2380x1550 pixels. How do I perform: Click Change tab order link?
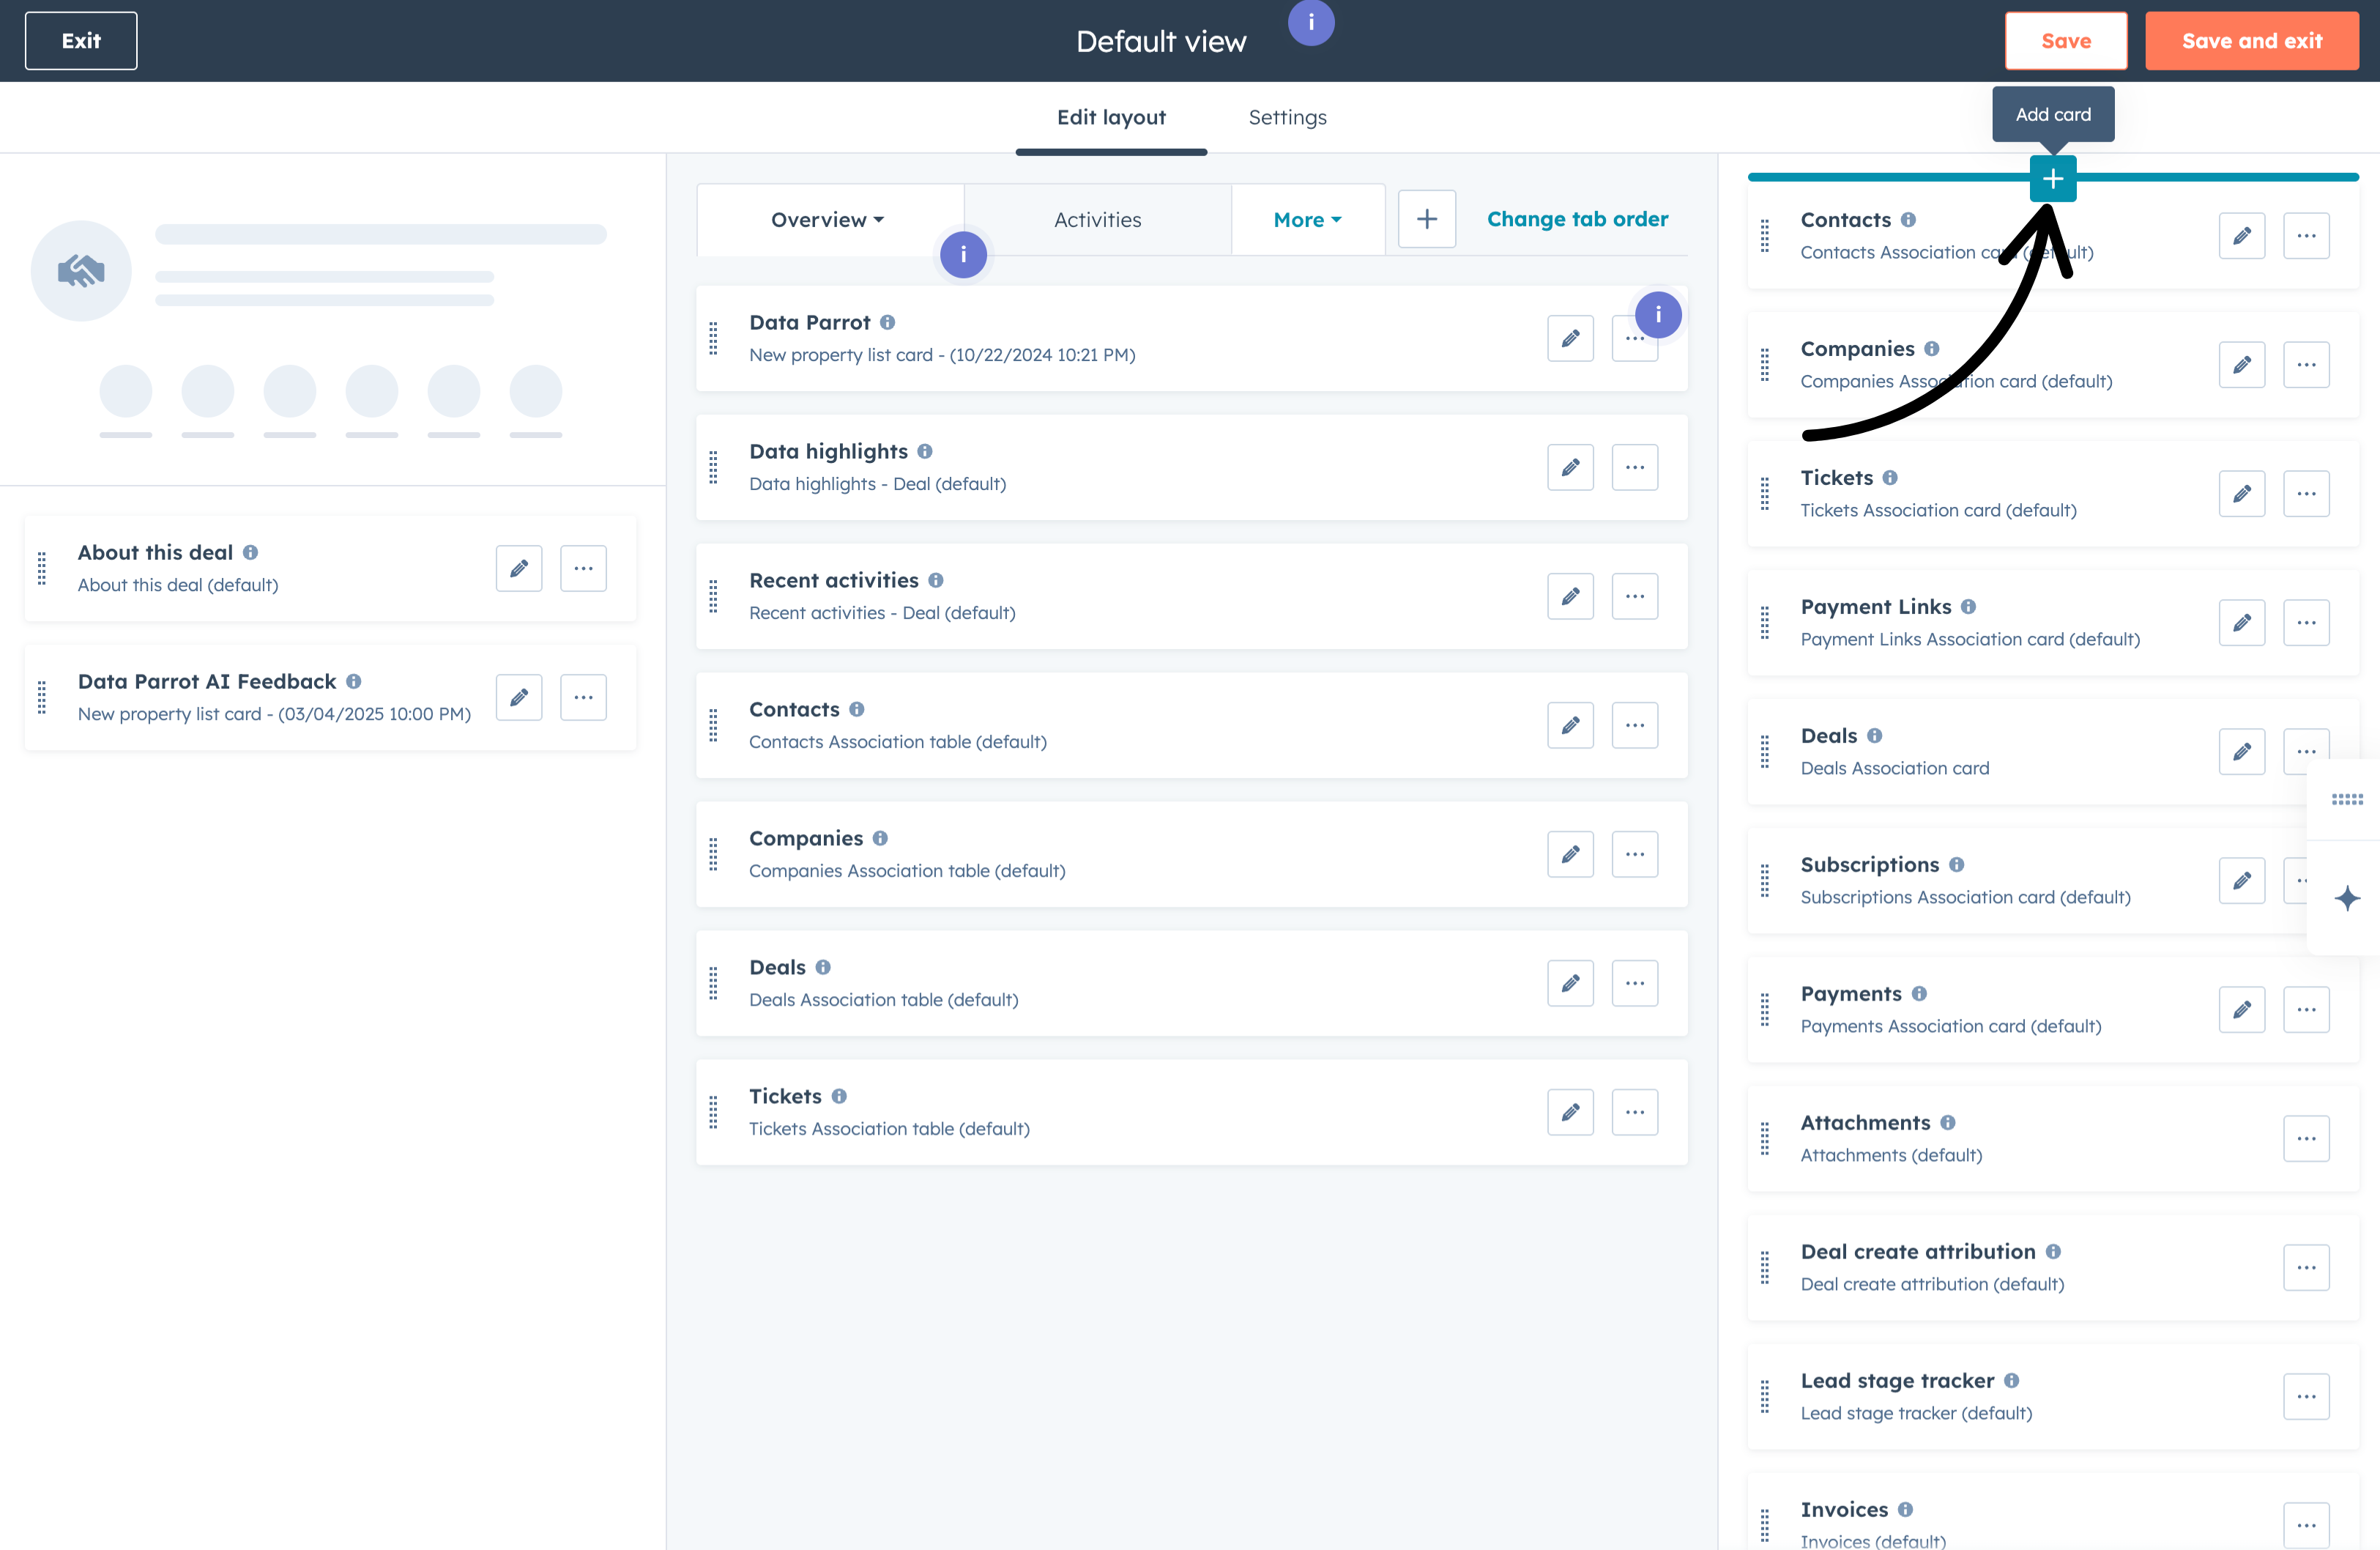[1577, 219]
